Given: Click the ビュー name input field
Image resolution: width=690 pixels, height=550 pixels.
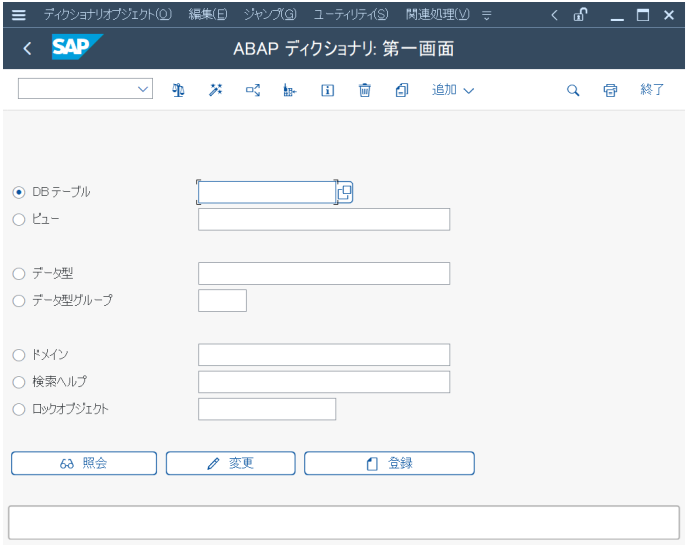Looking at the screenshot, I should click(x=324, y=220).
